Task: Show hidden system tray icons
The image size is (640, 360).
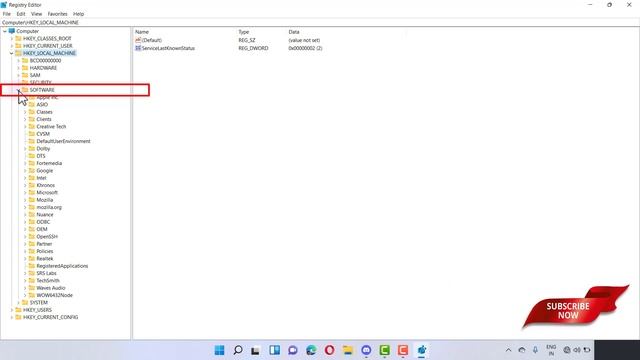Action: point(508,350)
